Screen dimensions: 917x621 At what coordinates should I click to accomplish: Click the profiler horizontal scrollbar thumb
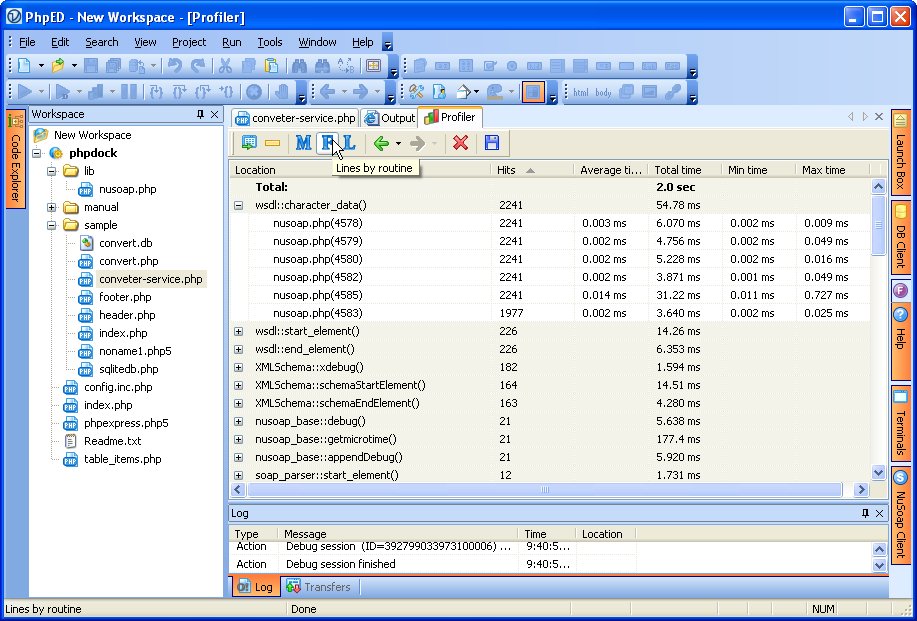coord(544,489)
